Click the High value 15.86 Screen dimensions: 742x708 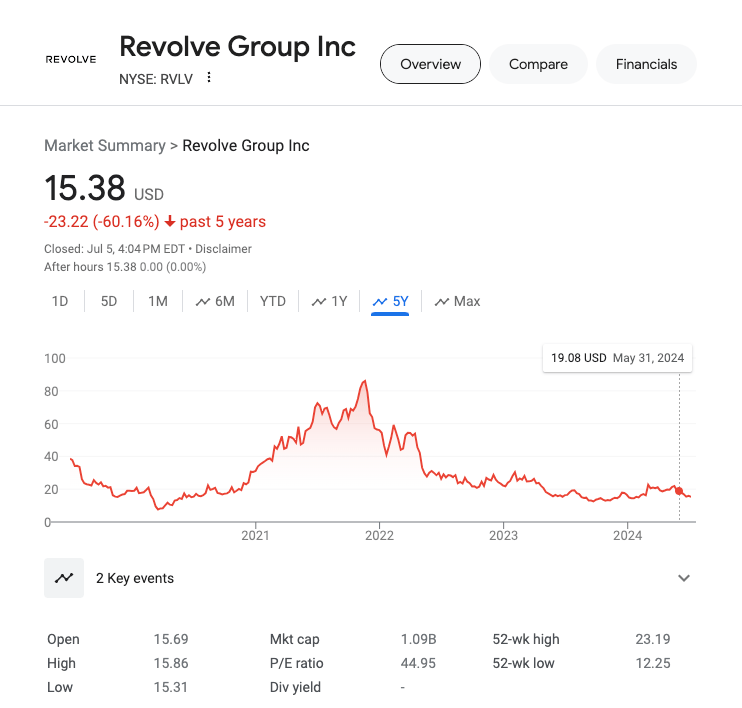coord(171,663)
